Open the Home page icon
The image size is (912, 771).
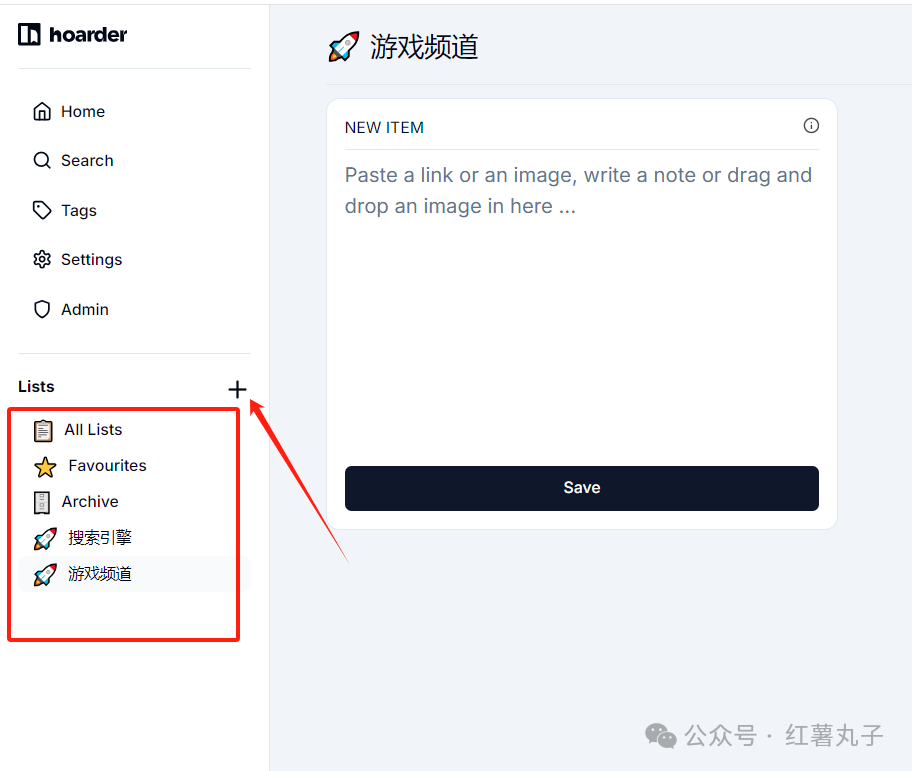click(x=42, y=111)
